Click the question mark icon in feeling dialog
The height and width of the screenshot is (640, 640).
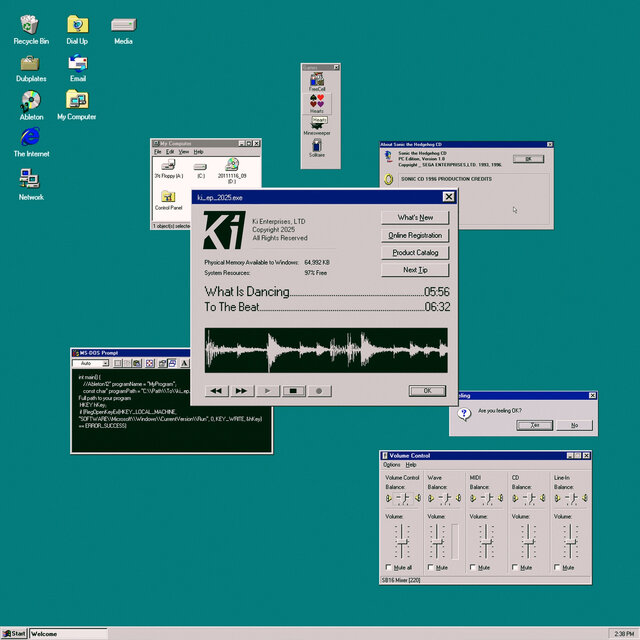click(x=464, y=414)
